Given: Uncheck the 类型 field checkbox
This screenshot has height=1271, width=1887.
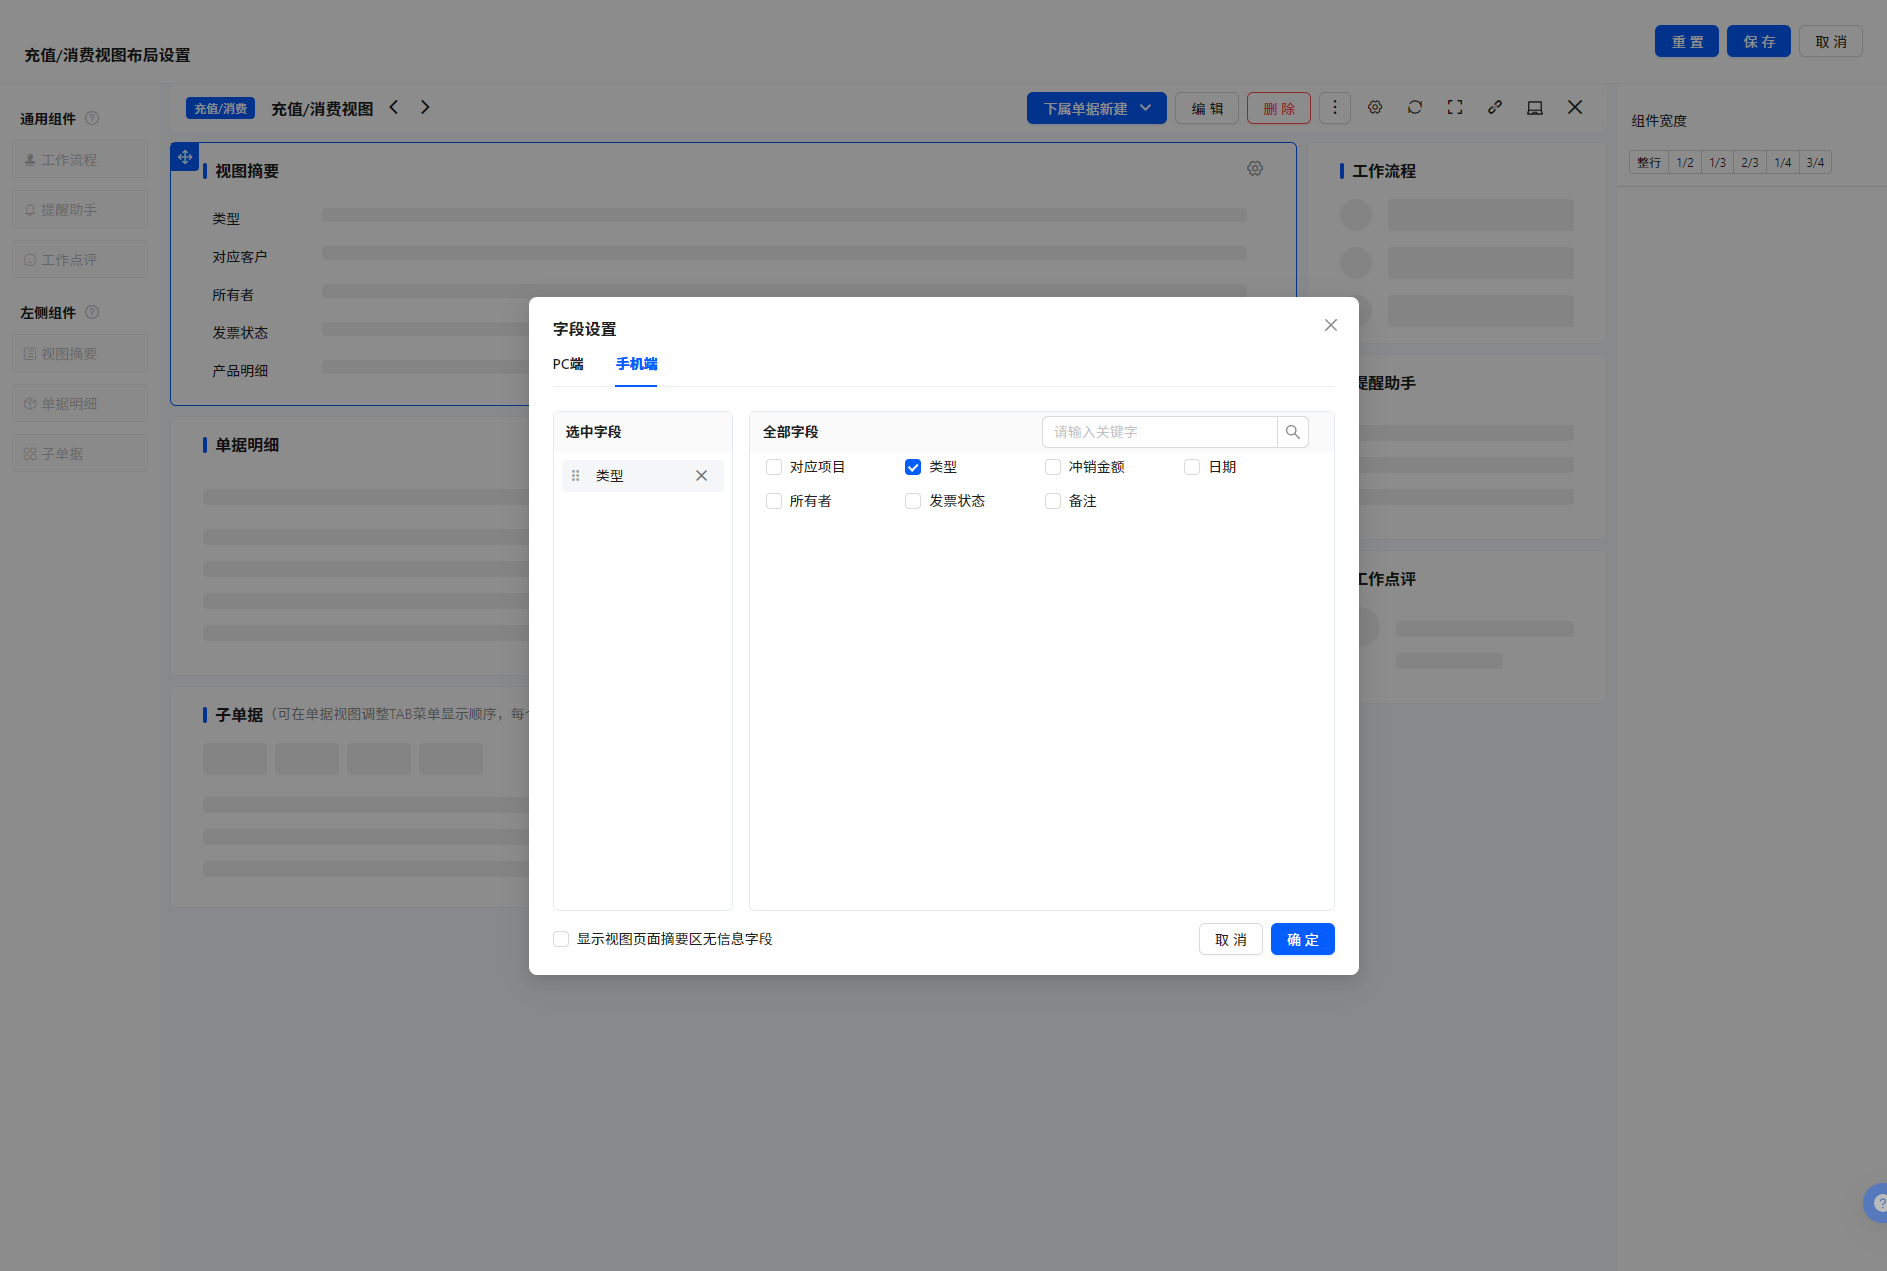Looking at the screenshot, I should [913, 467].
